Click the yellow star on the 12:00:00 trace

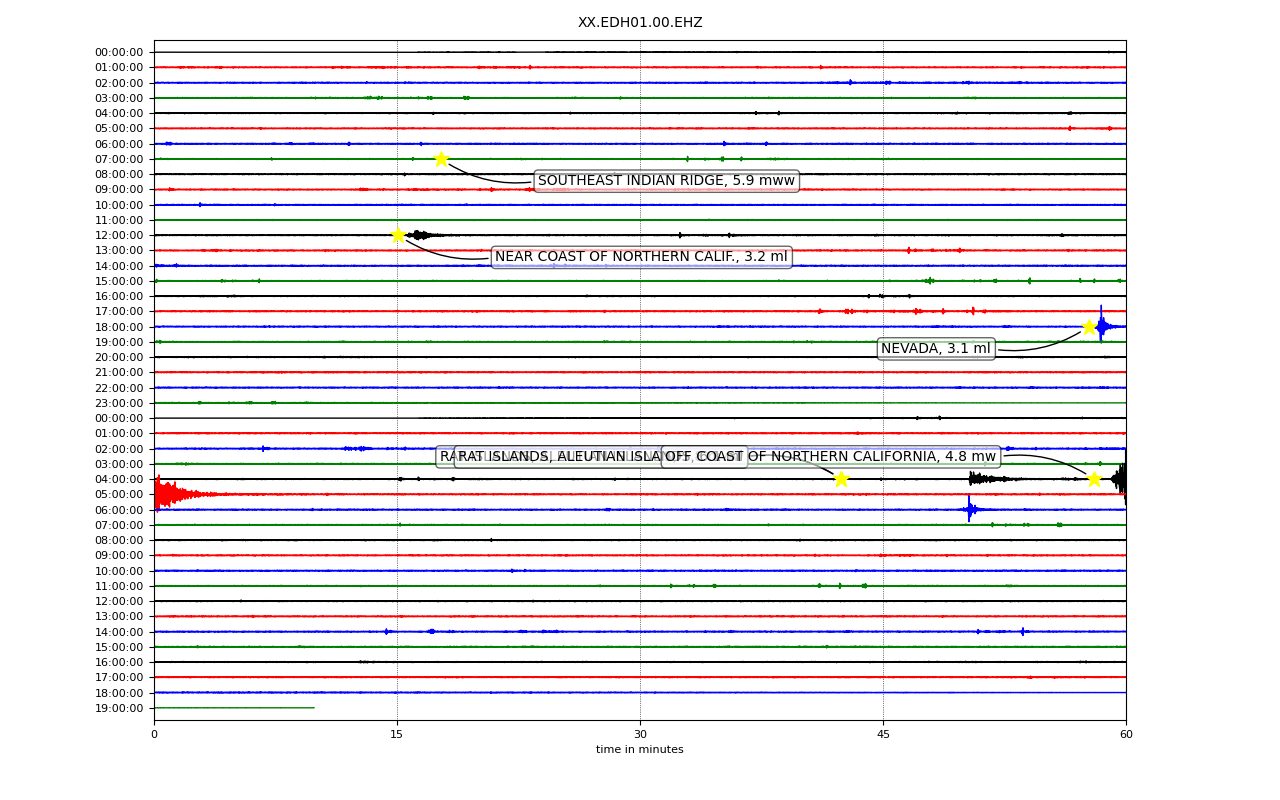[x=398, y=235]
